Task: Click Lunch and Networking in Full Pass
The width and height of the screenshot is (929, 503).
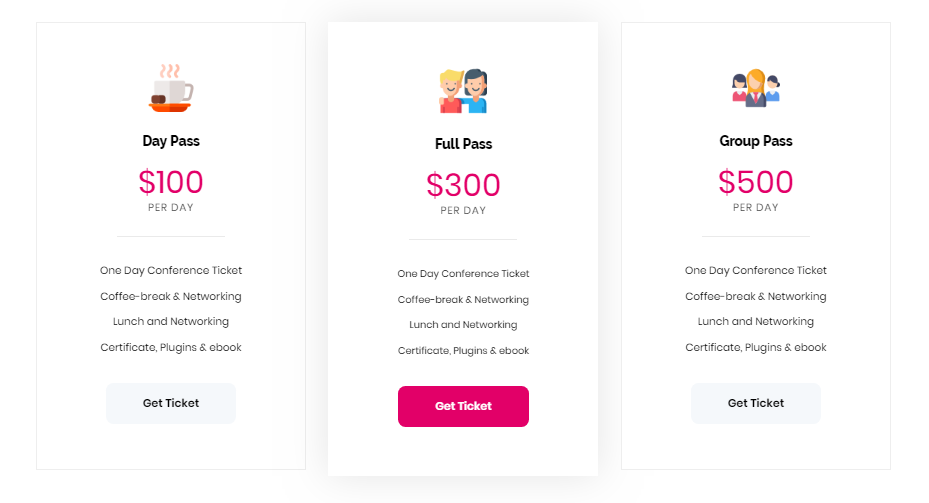Action: (x=463, y=324)
